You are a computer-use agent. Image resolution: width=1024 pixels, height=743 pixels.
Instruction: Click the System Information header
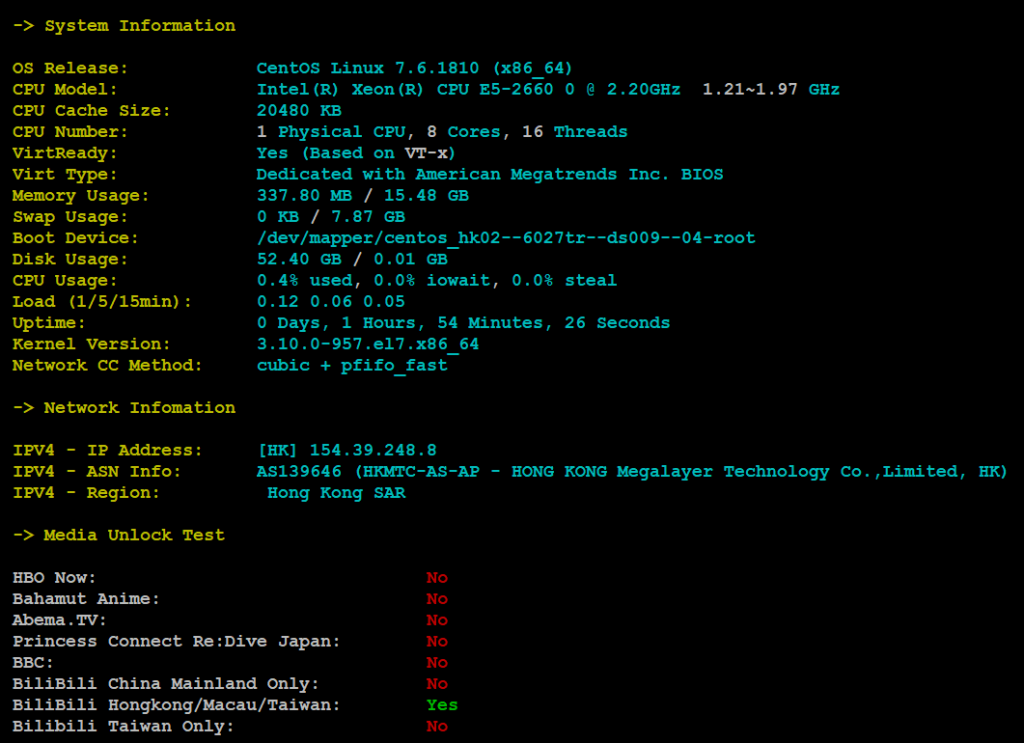[124, 25]
